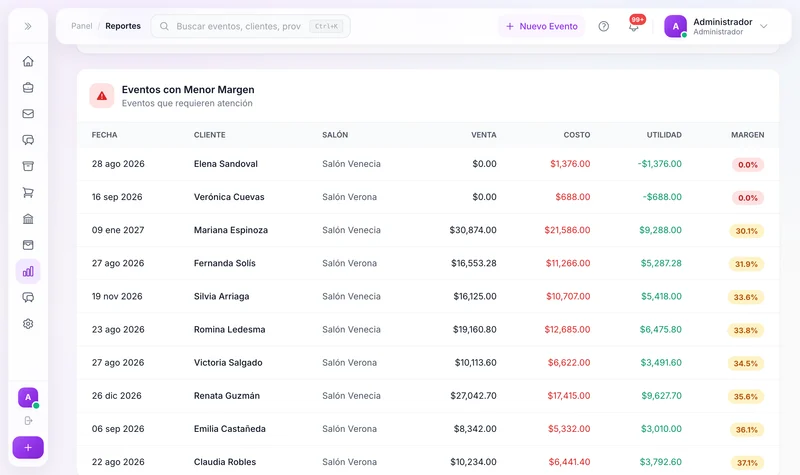Click the logout icon in sidebar
The height and width of the screenshot is (475, 800).
(28, 421)
